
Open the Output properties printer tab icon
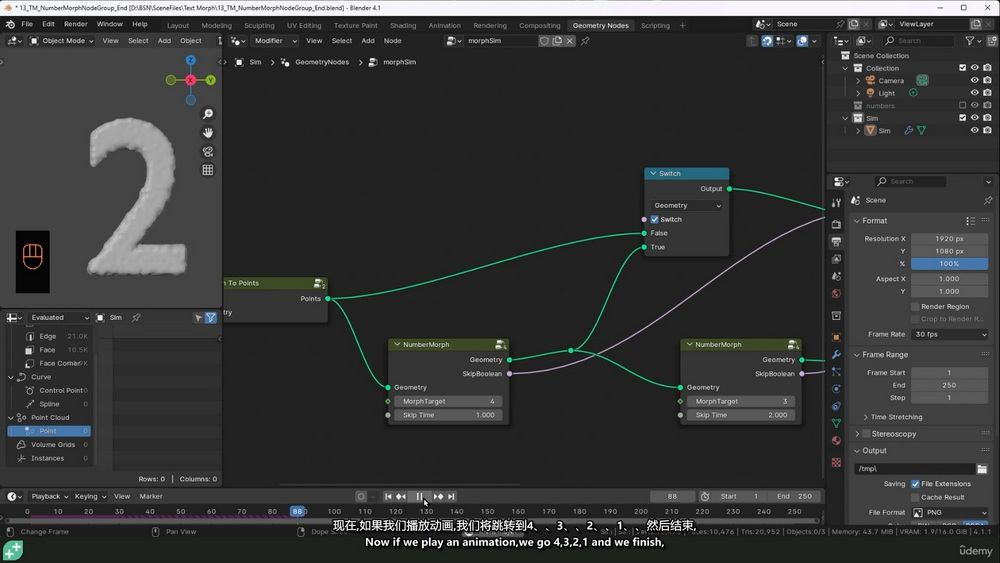[836, 242]
